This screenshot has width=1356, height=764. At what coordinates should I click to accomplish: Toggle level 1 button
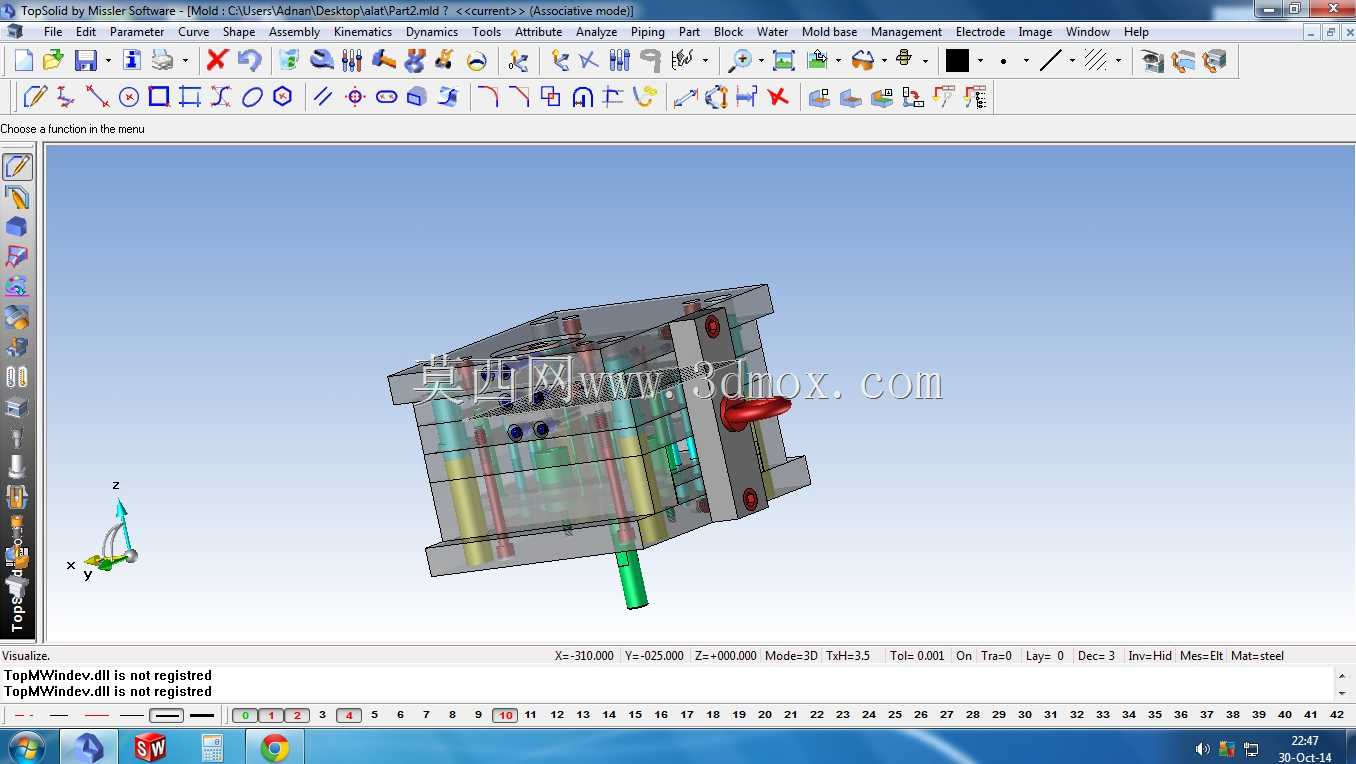coord(271,715)
